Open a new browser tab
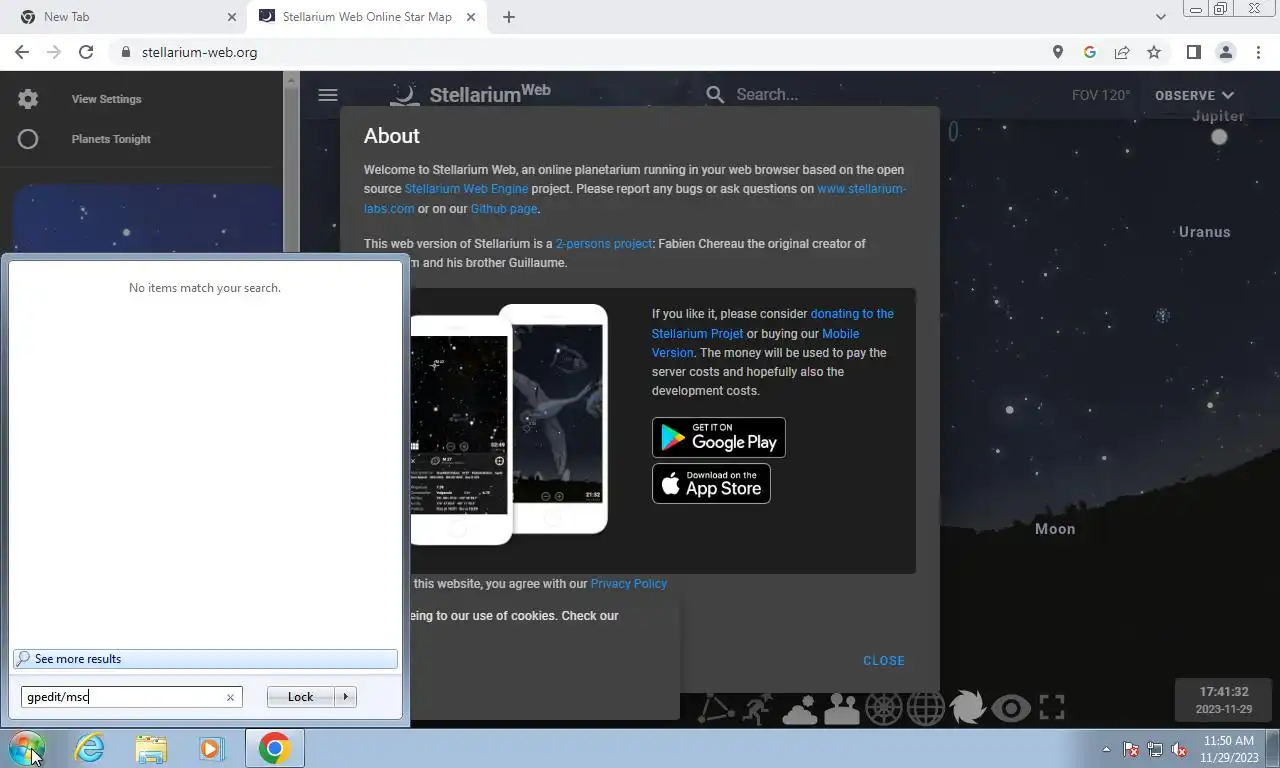The image size is (1280, 768). (x=508, y=17)
